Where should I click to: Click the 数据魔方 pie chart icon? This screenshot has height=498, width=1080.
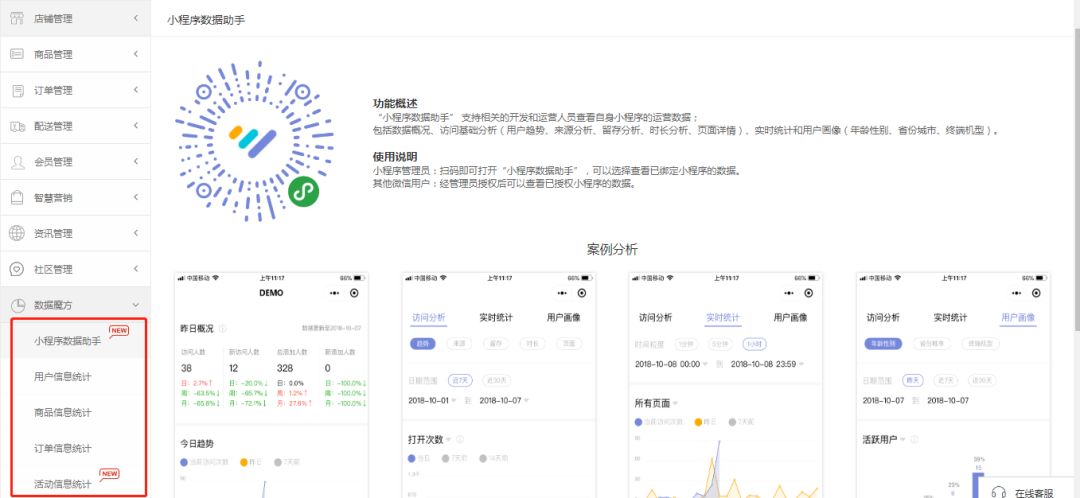coord(18,305)
